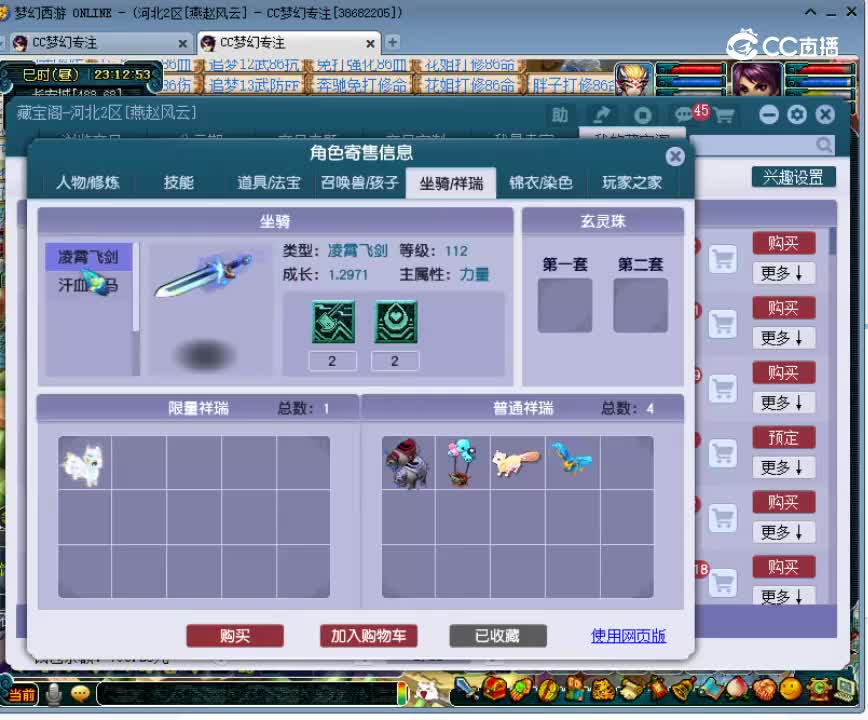Click the 当前 channel button at bottom left

point(22,695)
